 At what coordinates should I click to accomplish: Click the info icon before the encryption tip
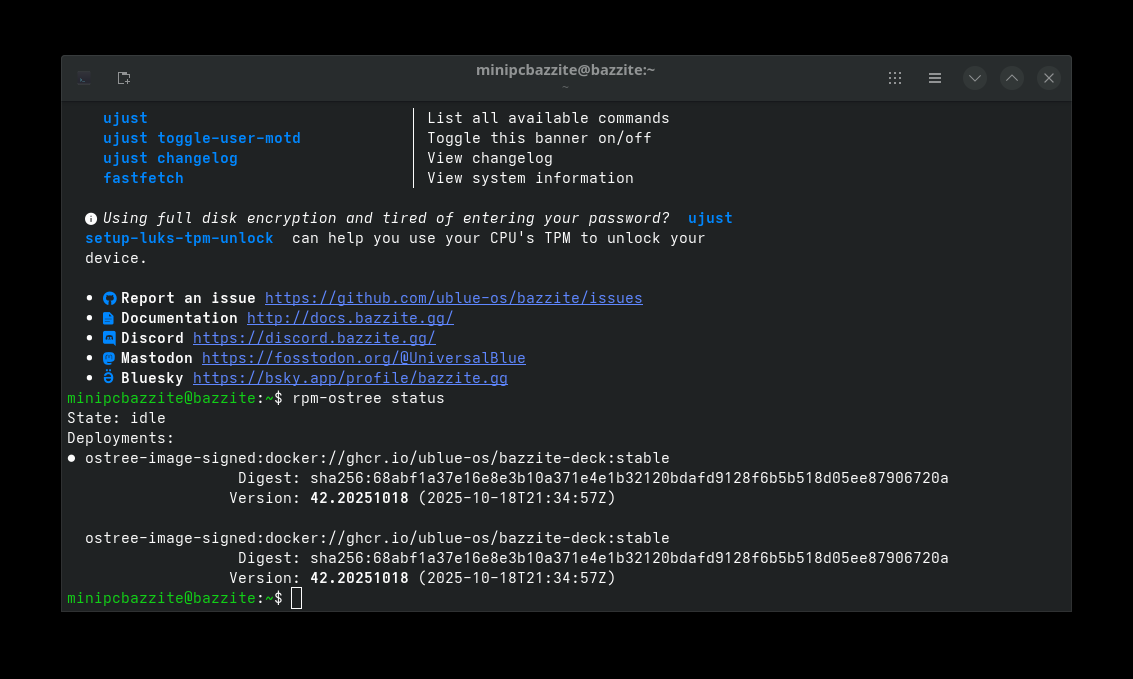coord(91,219)
